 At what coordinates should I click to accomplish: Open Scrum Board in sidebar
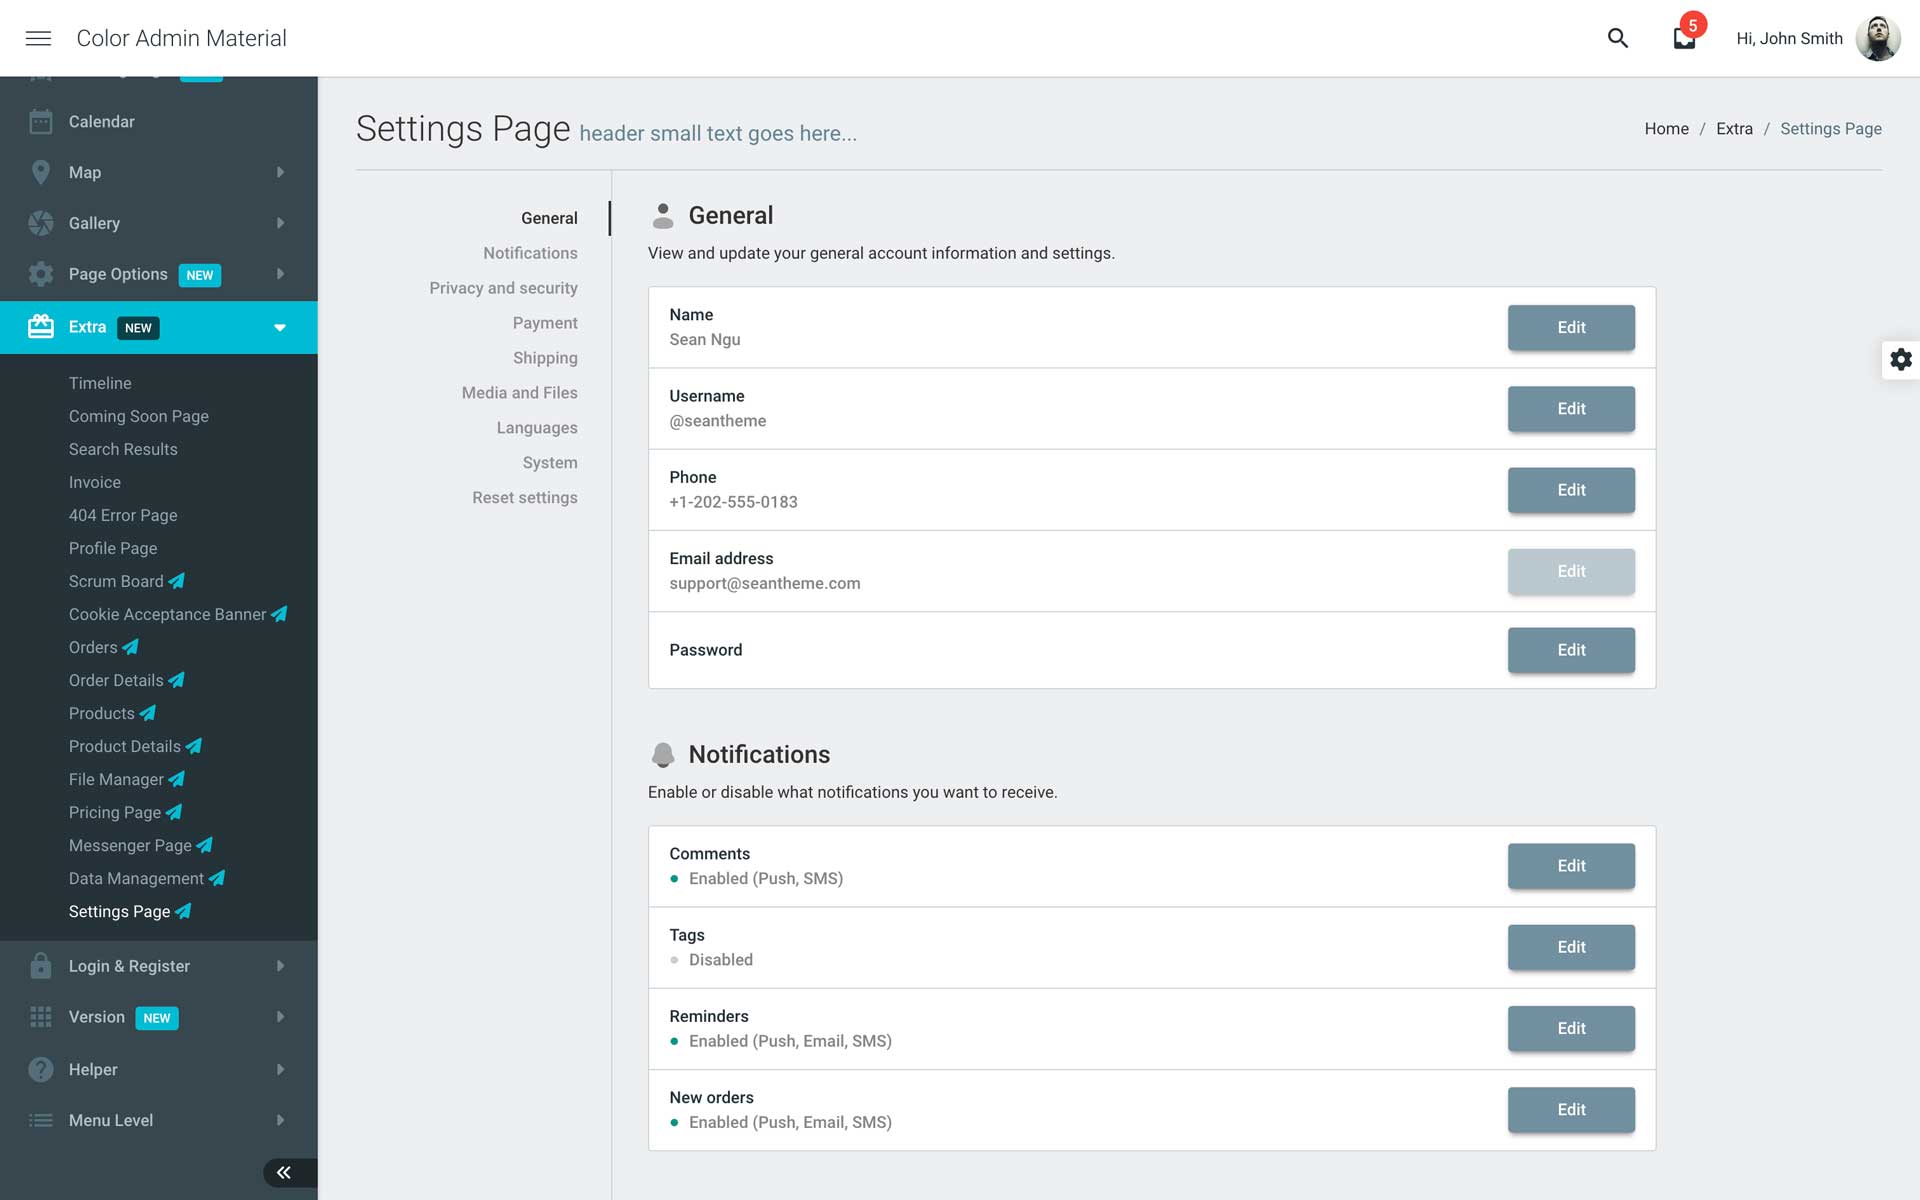click(116, 581)
